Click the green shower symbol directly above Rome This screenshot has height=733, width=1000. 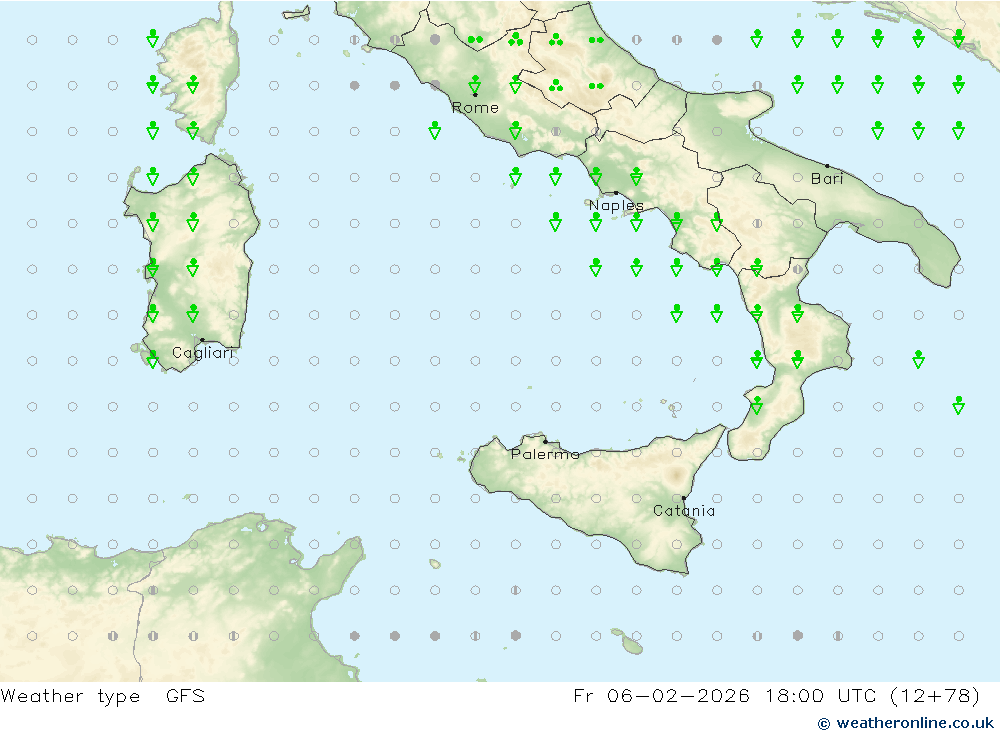tap(475, 84)
